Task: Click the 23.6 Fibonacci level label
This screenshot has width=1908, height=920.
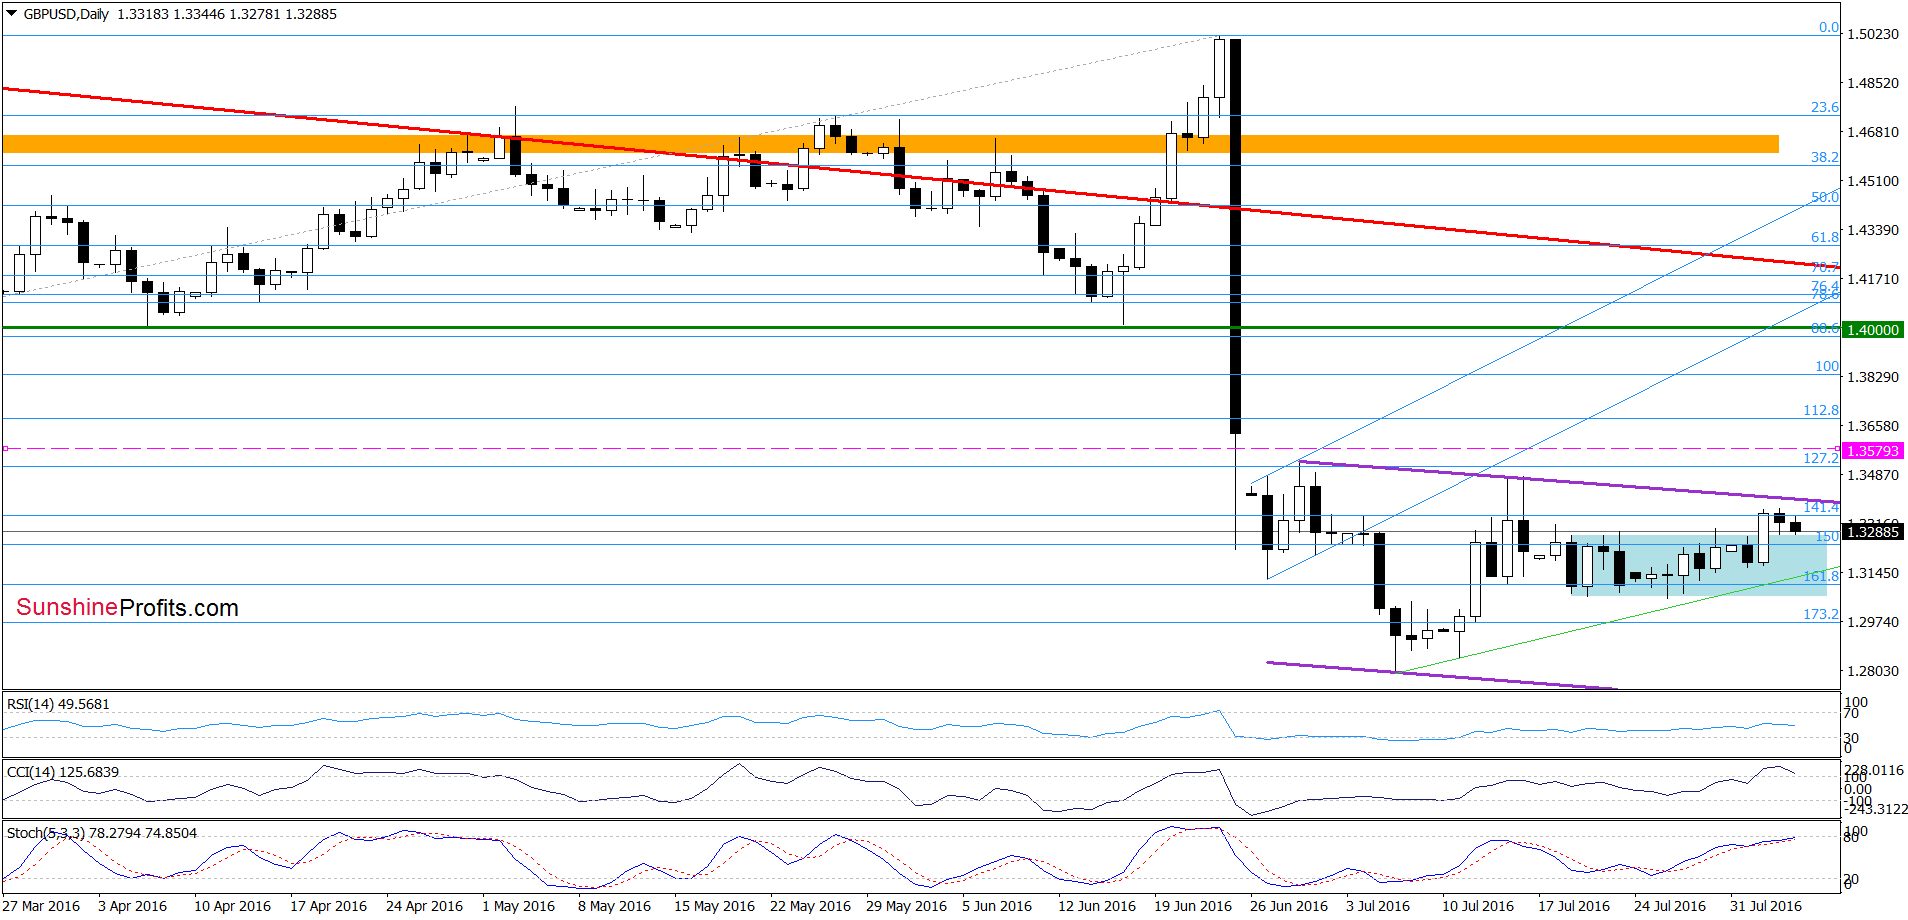Action: (1825, 107)
